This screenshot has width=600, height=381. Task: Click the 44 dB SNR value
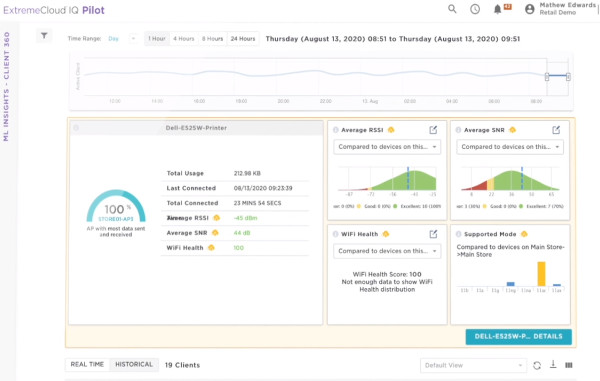[x=242, y=233]
